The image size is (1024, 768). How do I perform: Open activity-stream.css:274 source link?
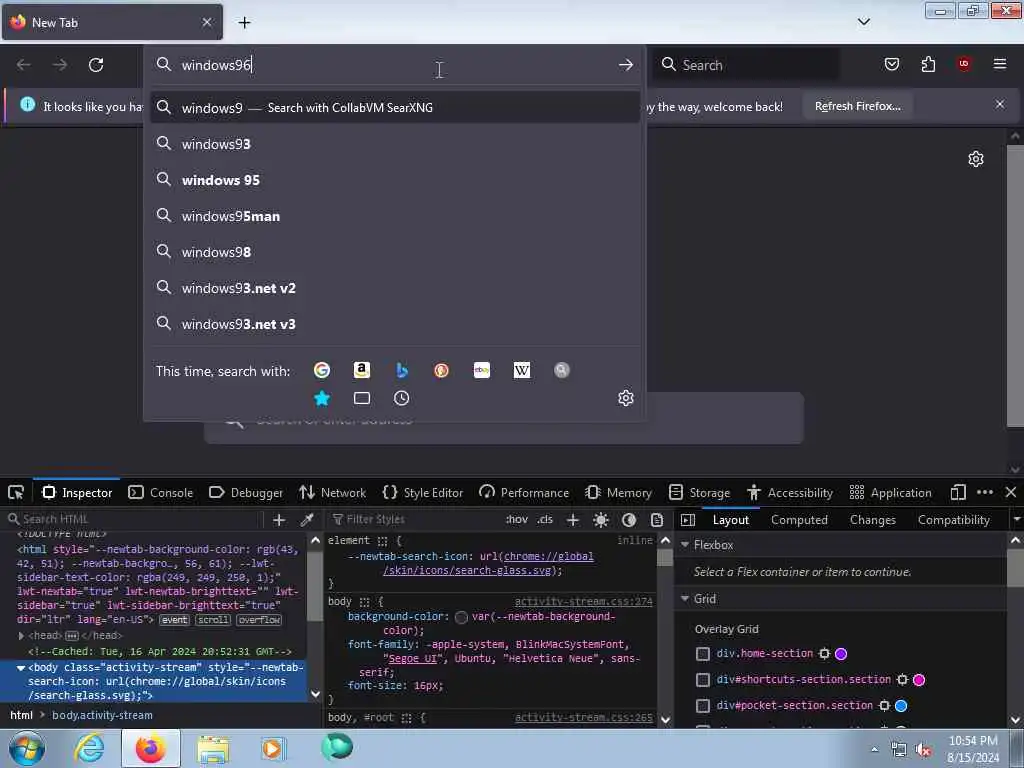pos(583,601)
